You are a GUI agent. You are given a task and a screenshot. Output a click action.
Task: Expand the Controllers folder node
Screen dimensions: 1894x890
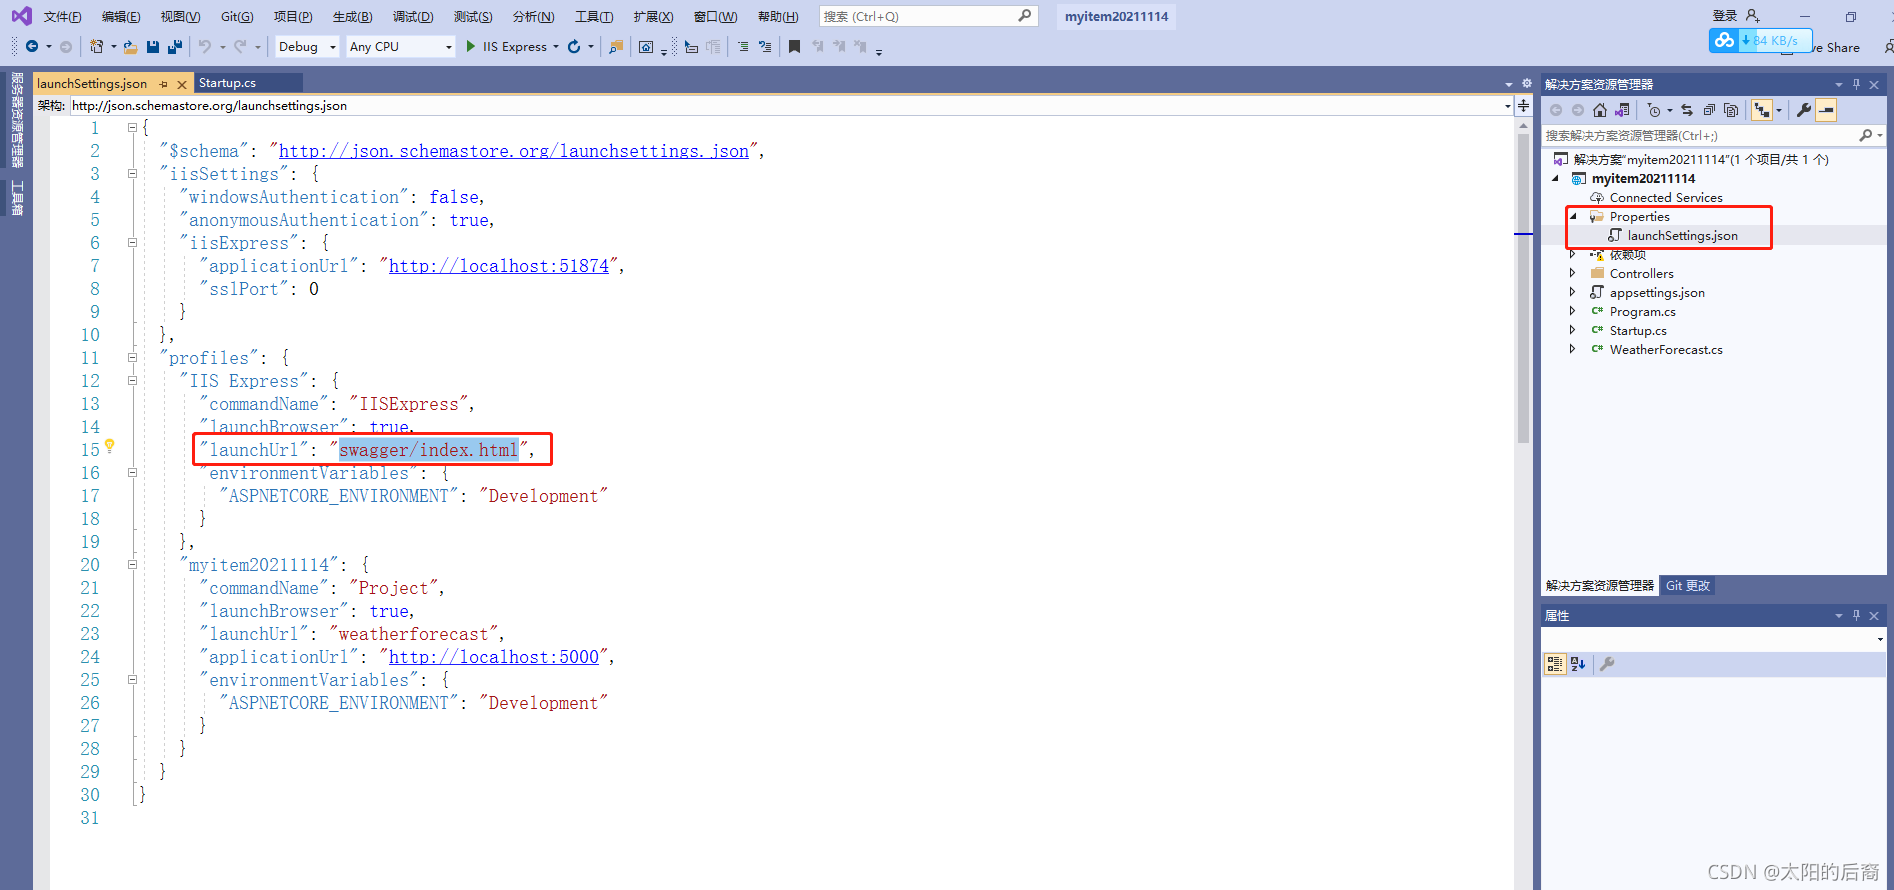pyautogui.click(x=1573, y=273)
